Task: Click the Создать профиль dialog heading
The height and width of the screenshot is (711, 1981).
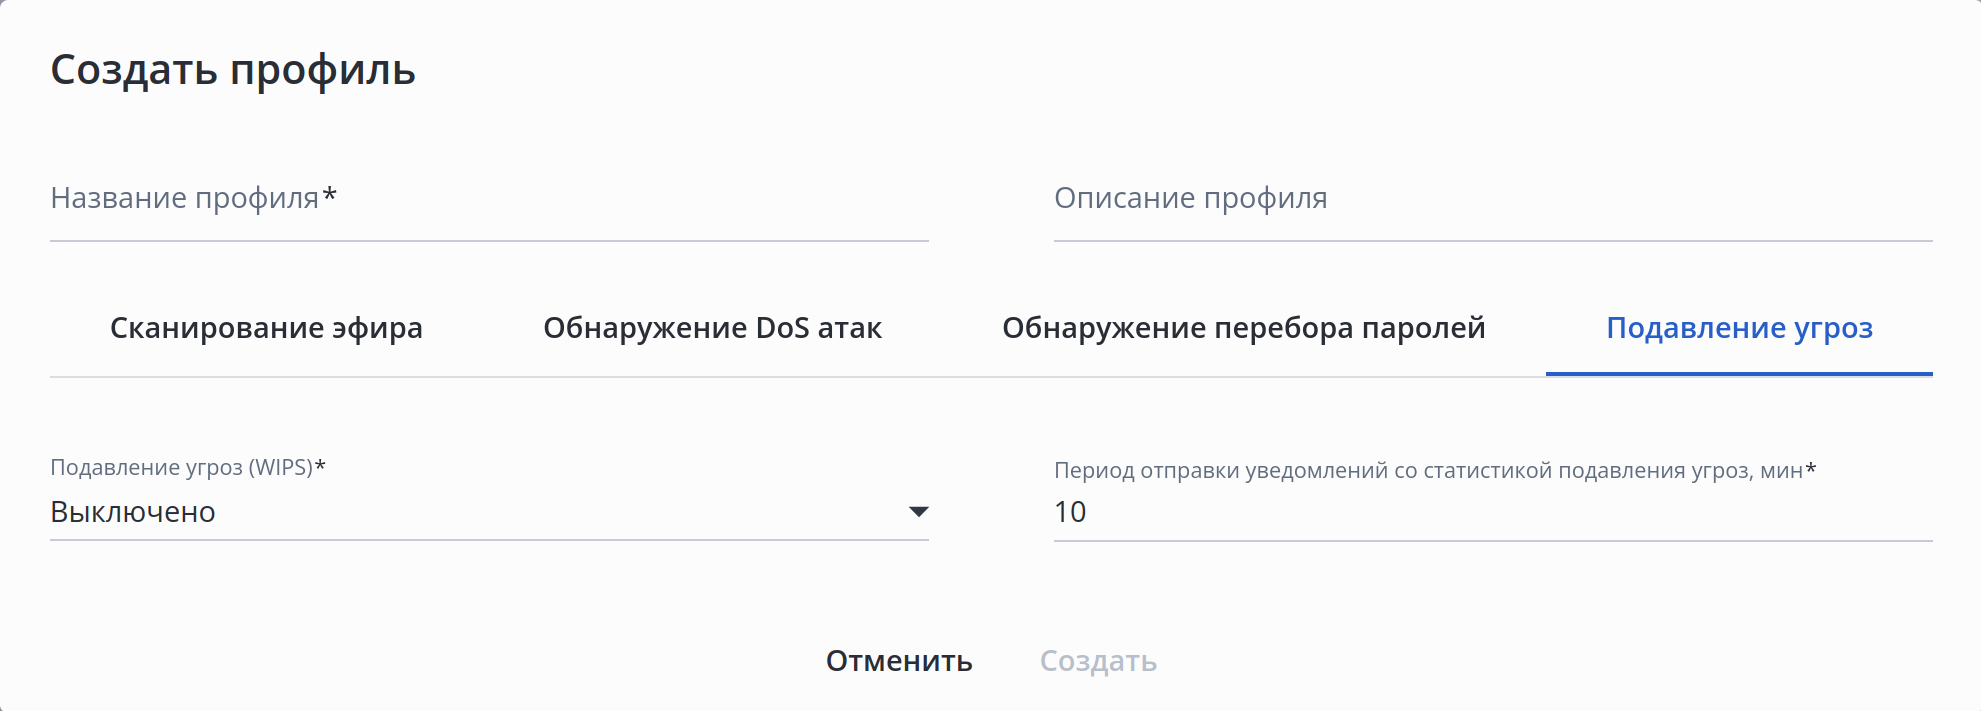Action: [233, 70]
